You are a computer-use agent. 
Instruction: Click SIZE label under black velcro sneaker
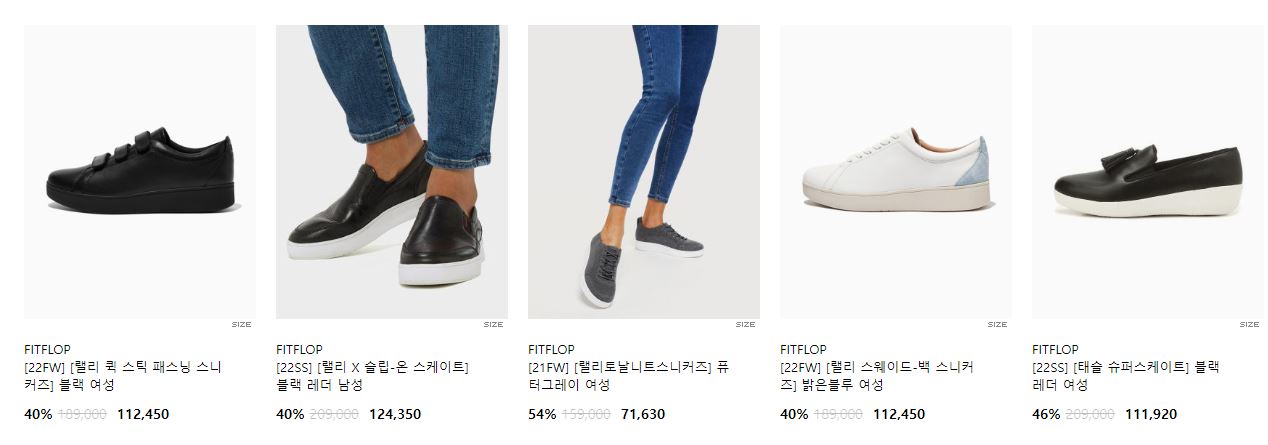point(241,324)
